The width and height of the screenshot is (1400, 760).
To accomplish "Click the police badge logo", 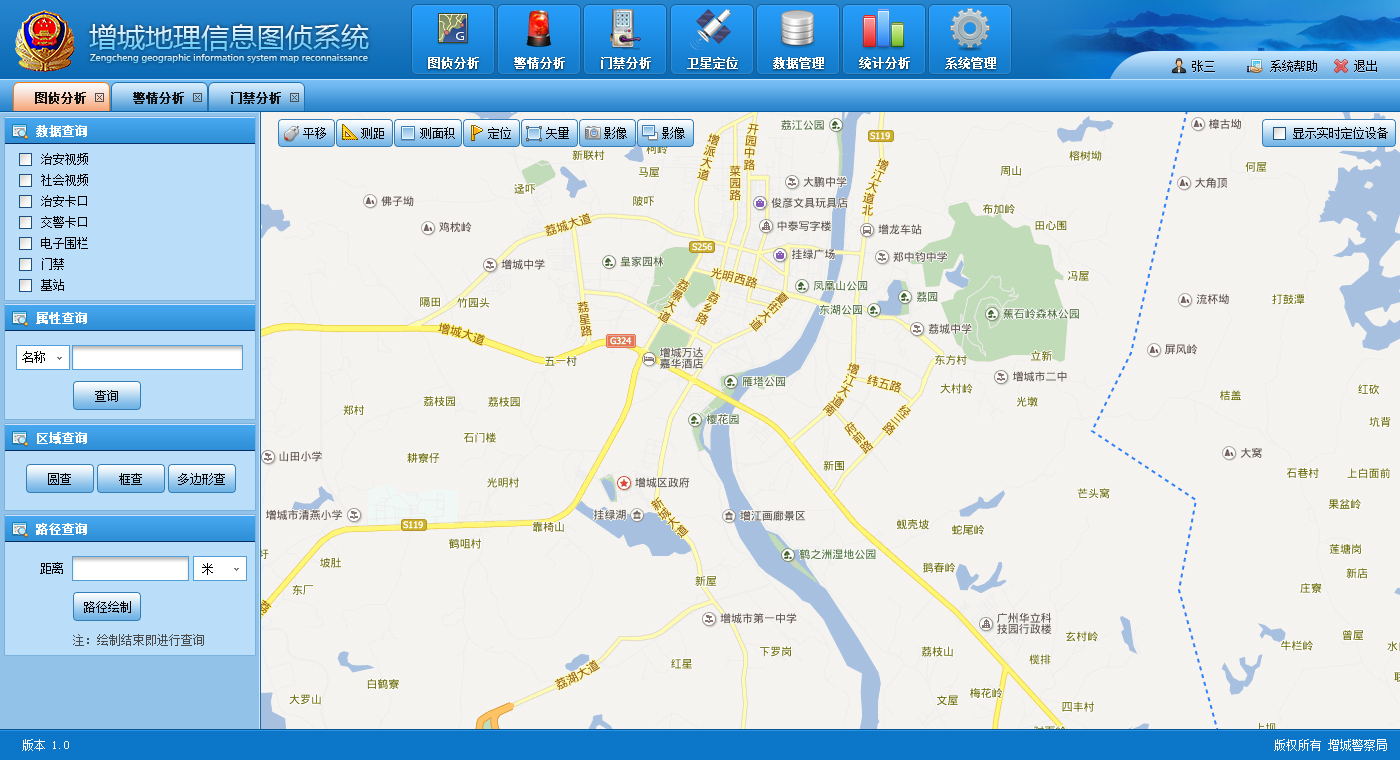I will (x=45, y=40).
